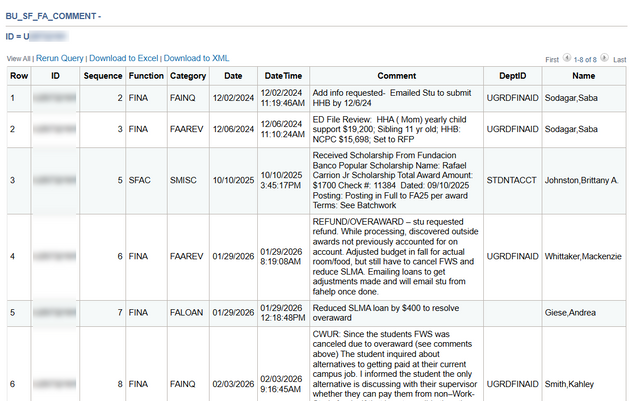636x401 pixels.
Task: Click the Category column header
Action: [188, 76]
